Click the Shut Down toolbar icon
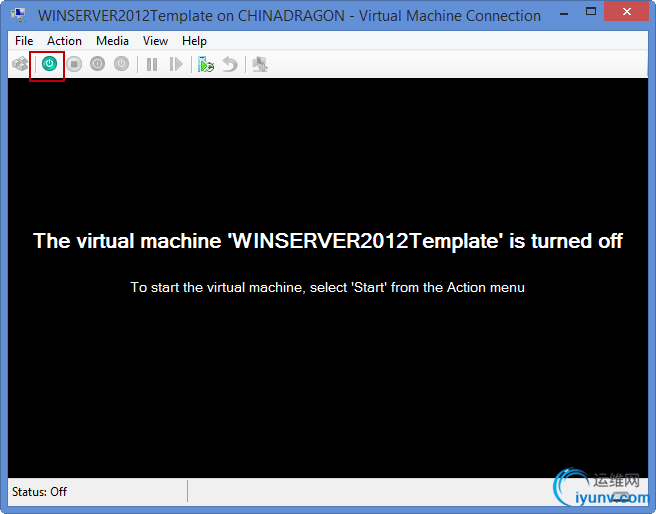Screen dimensions: 656x514 coord(97,64)
